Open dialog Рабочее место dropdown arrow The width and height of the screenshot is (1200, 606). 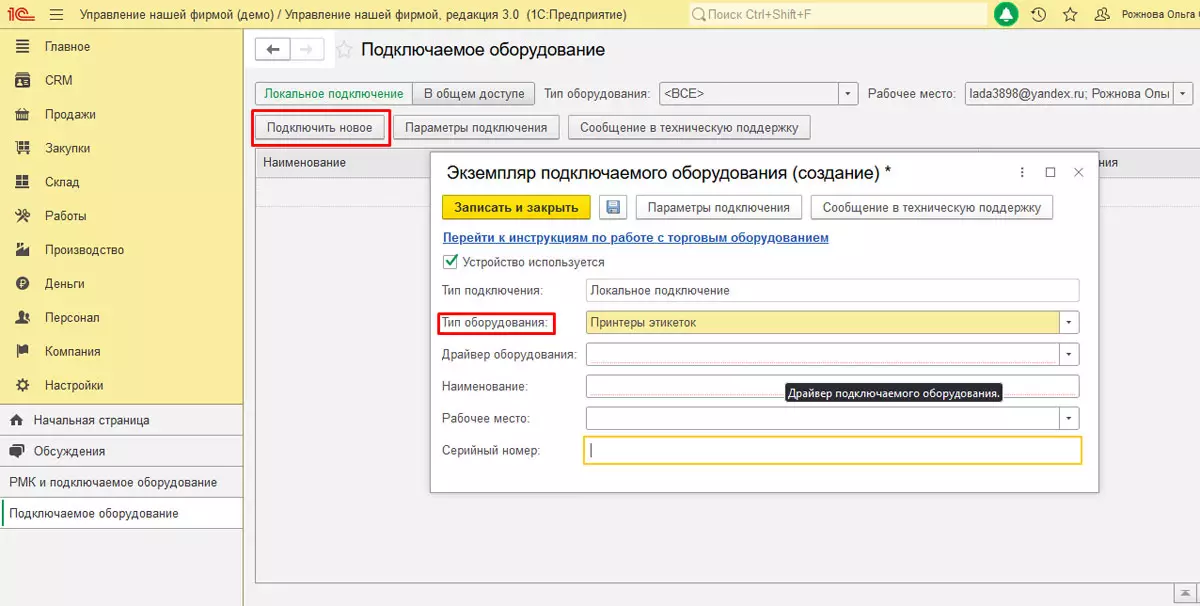pos(1070,418)
